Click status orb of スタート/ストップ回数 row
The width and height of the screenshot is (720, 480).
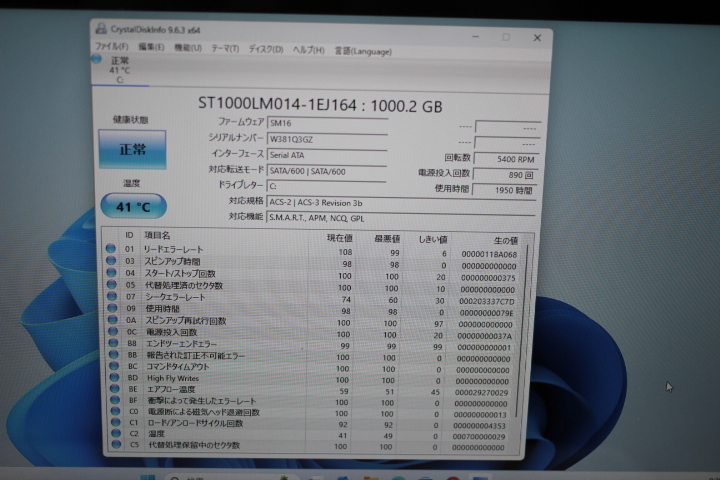111,272
